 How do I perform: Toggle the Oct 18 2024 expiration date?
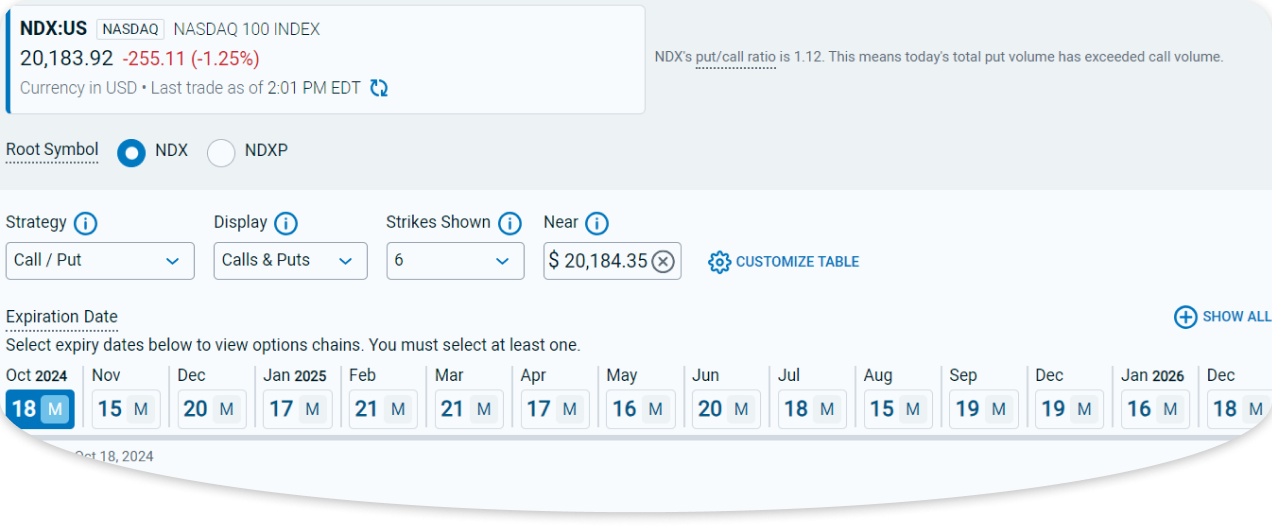pyautogui.click(x=40, y=409)
